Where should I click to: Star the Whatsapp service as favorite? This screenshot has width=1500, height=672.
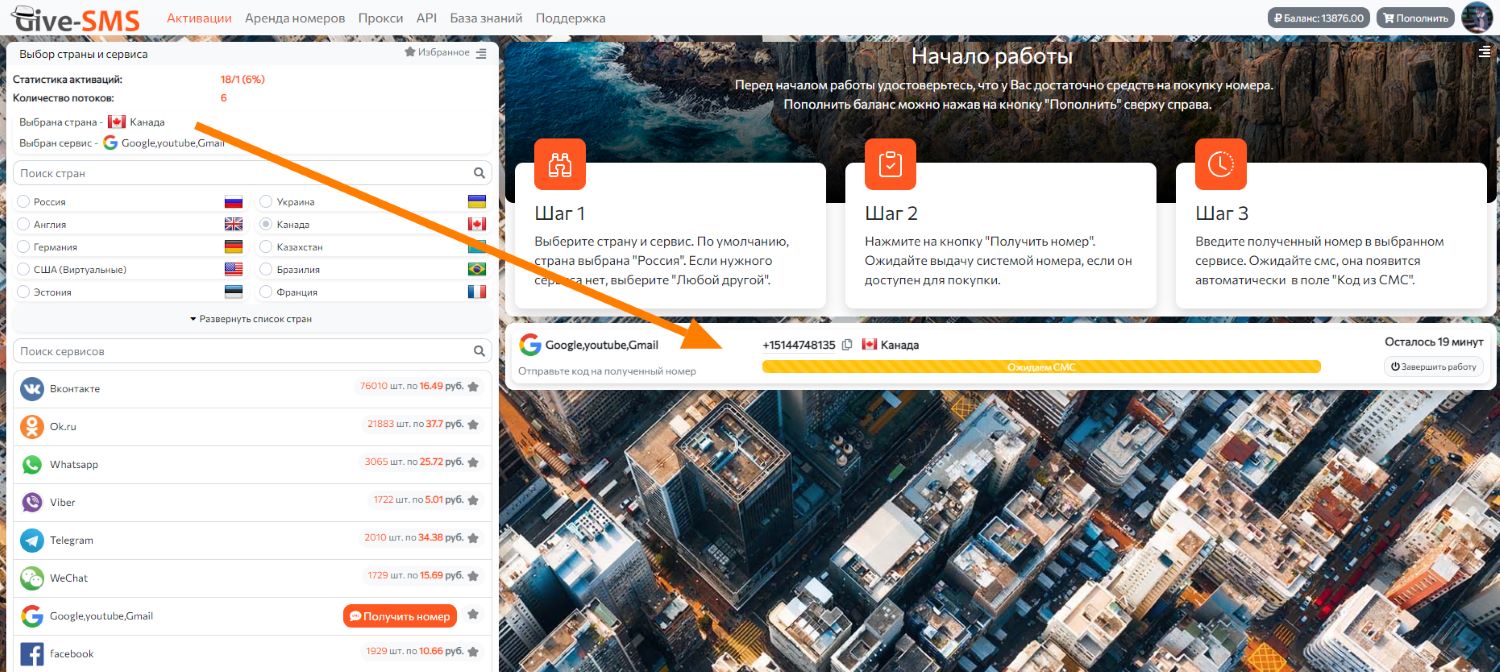[x=473, y=463]
